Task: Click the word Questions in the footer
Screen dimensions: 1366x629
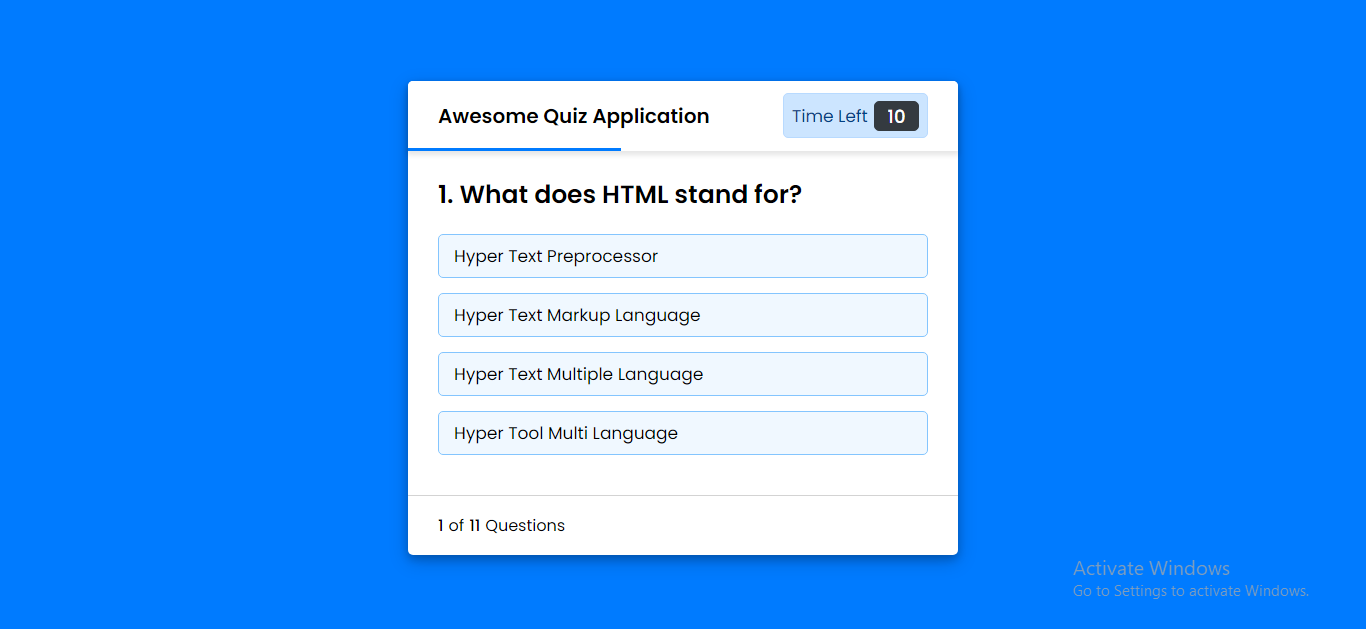Action: pyautogui.click(x=525, y=526)
